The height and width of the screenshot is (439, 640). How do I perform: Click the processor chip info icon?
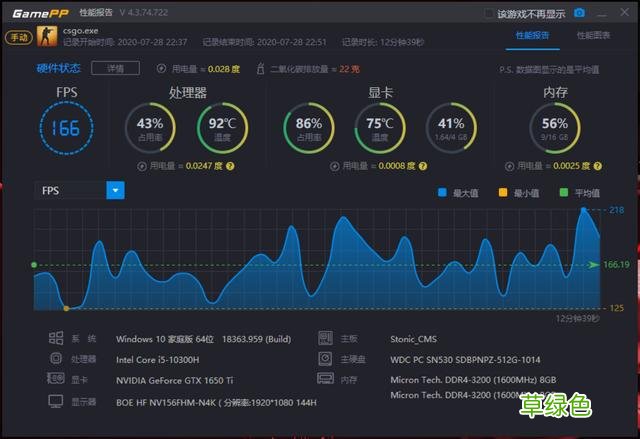(56, 359)
